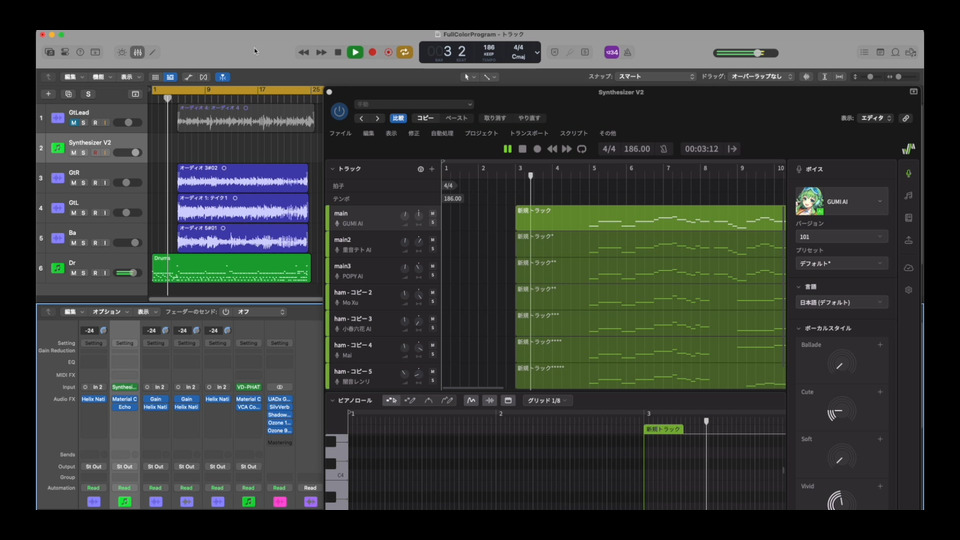Click the Drums MIDI region in the arrangement
Image resolution: width=960 pixels, height=540 pixels.
(x=230, y=268)
